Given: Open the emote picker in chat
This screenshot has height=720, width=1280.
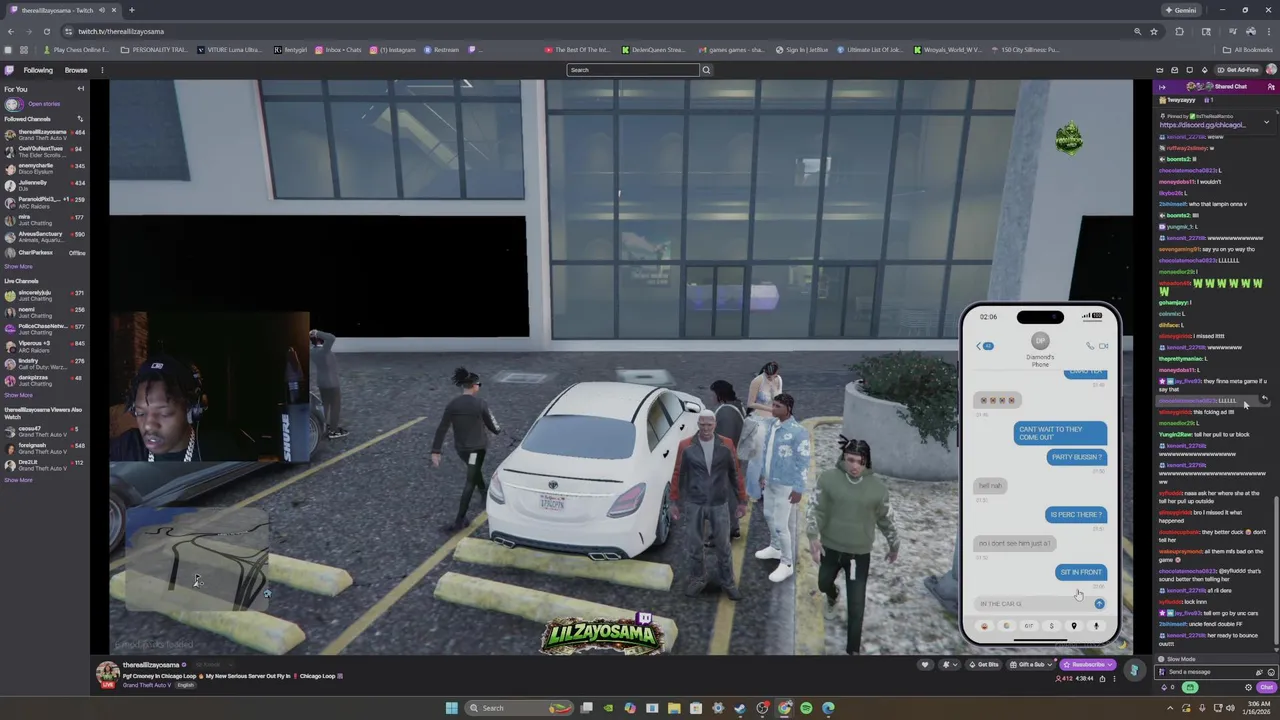Looking at the screenshot, I should tap(1271, 672).
